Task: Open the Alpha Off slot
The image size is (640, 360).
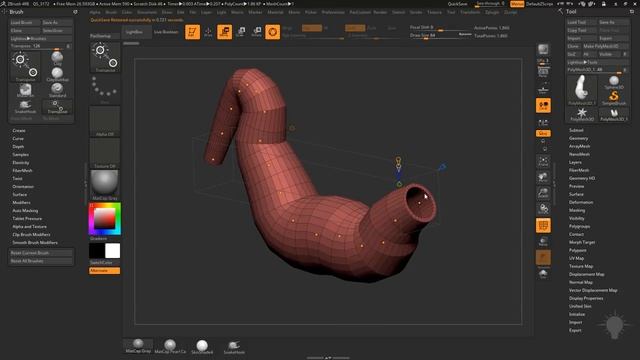Action: pyautogui.click(x=105, y=121)
